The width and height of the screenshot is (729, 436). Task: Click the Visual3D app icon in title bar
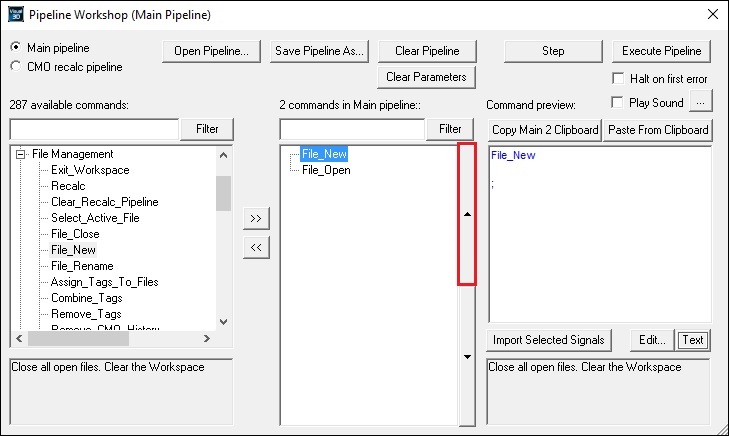tap(15, 15)
